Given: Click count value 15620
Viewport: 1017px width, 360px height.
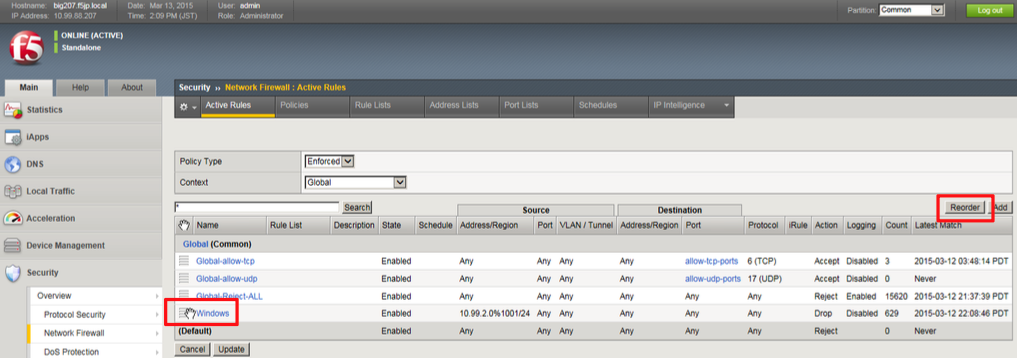Looking at the screenshot, I should tap(896, 296).
